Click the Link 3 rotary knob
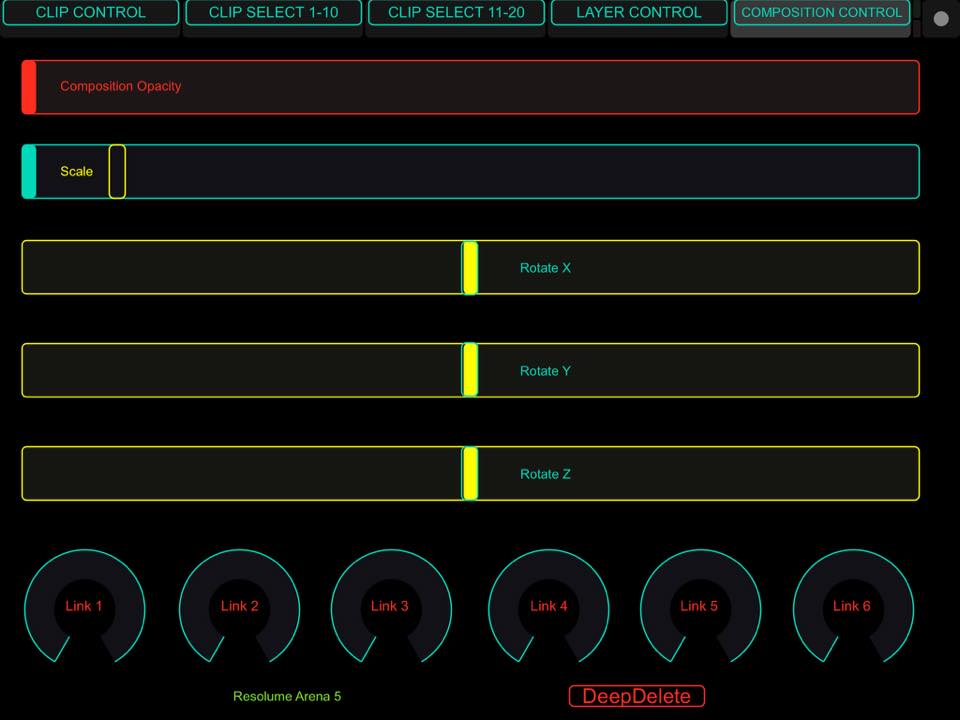 click(390, 606)
